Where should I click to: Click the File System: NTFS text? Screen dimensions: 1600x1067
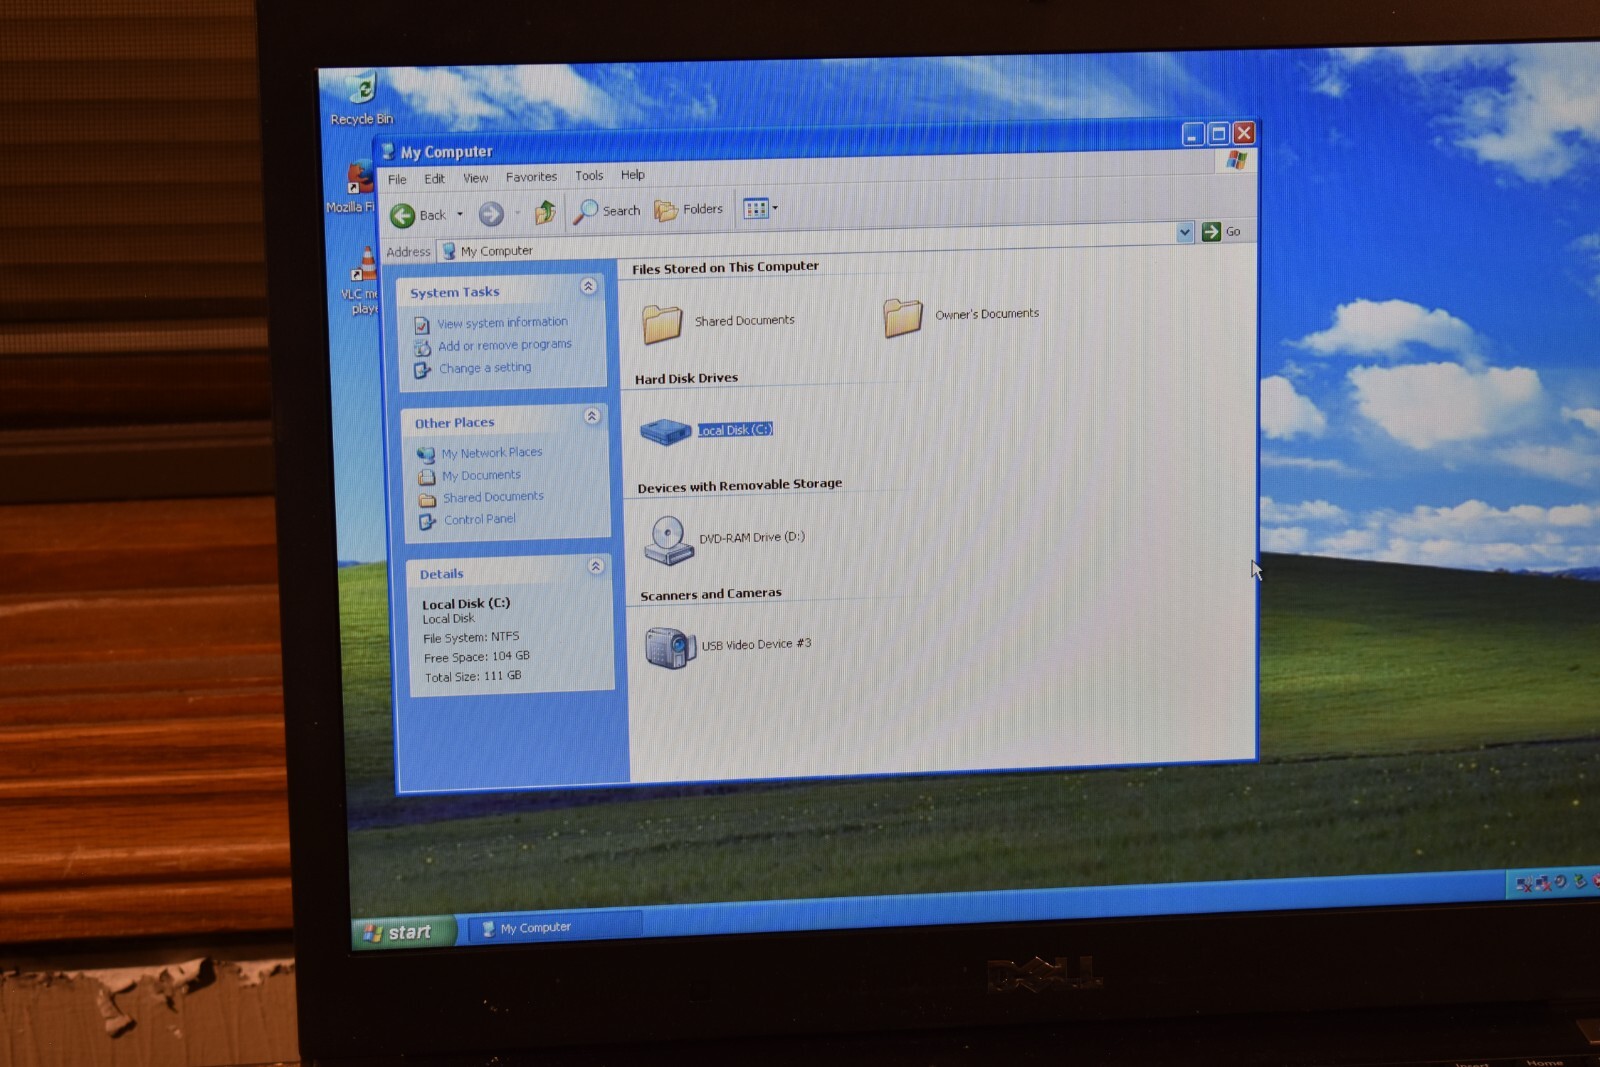tap(471, 637)
